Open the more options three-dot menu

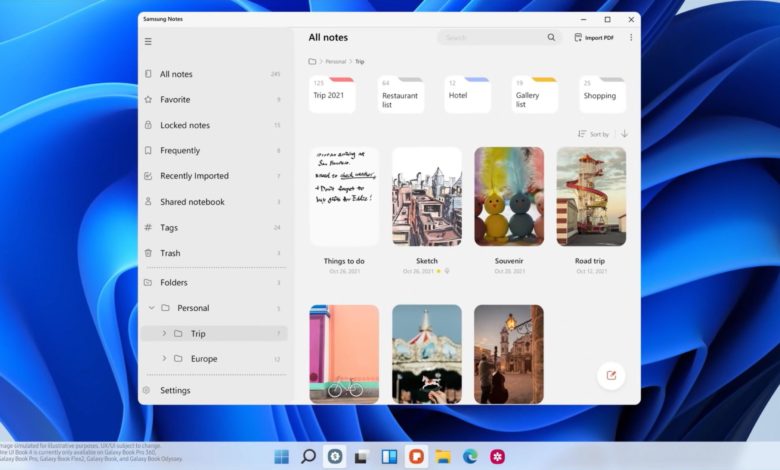tap(631, 38)
